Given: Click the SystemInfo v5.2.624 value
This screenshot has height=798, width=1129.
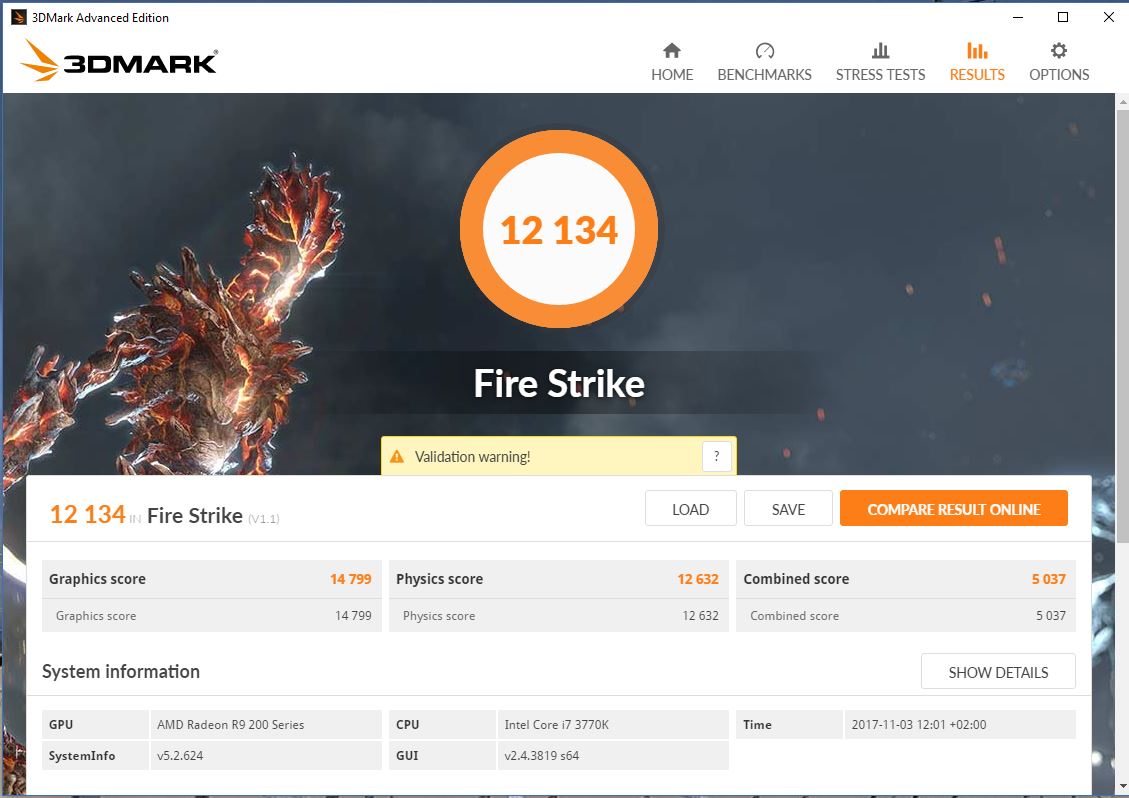Looking at the screenshot, I should tap(180, 756).
